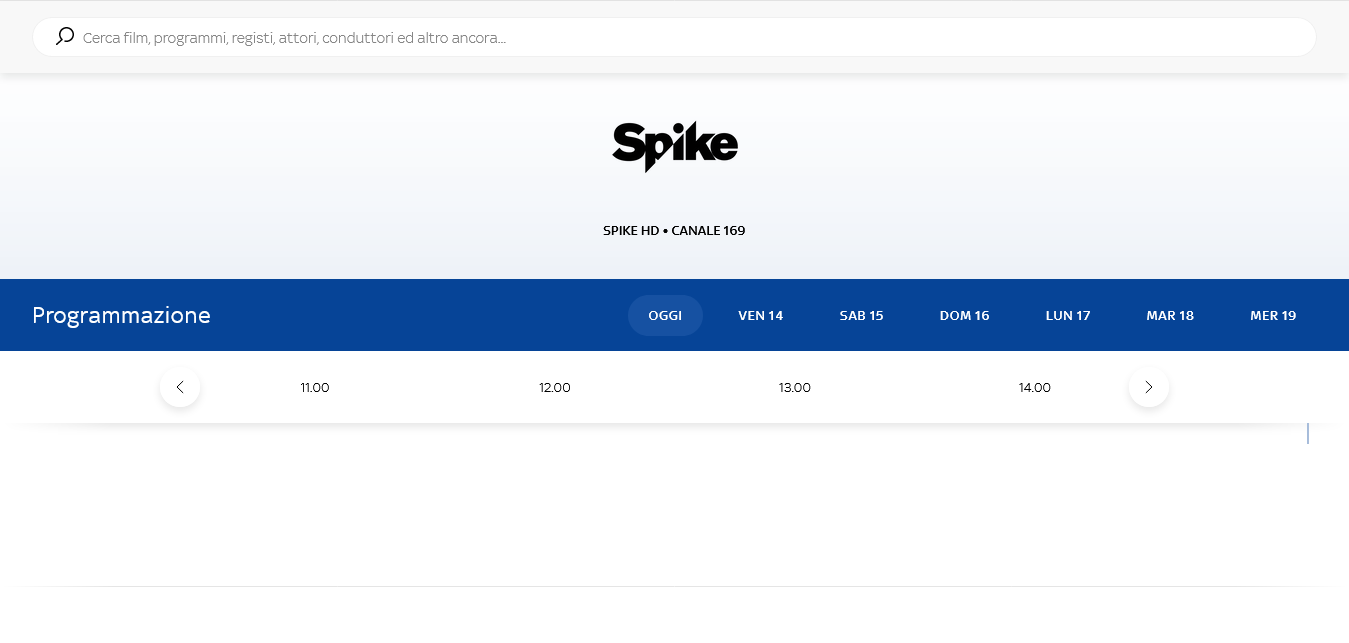This screenshot has height=643, width=1349.
Task: Show the DOM 16 schedule
Action: (x=965, y=315)
